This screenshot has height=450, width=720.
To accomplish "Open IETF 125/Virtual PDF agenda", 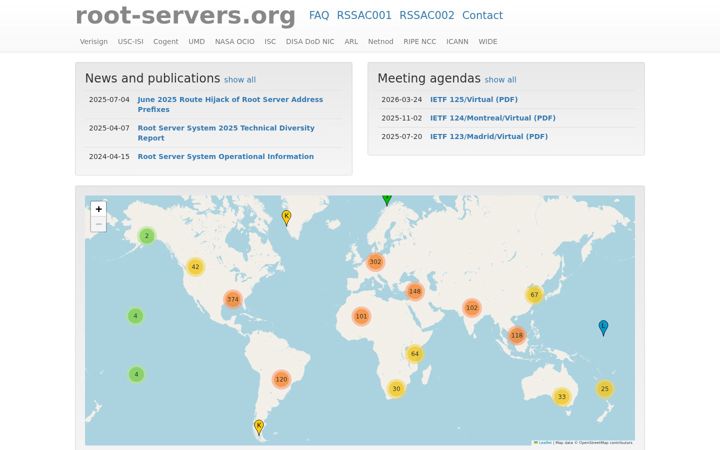I will pos(474,100).
